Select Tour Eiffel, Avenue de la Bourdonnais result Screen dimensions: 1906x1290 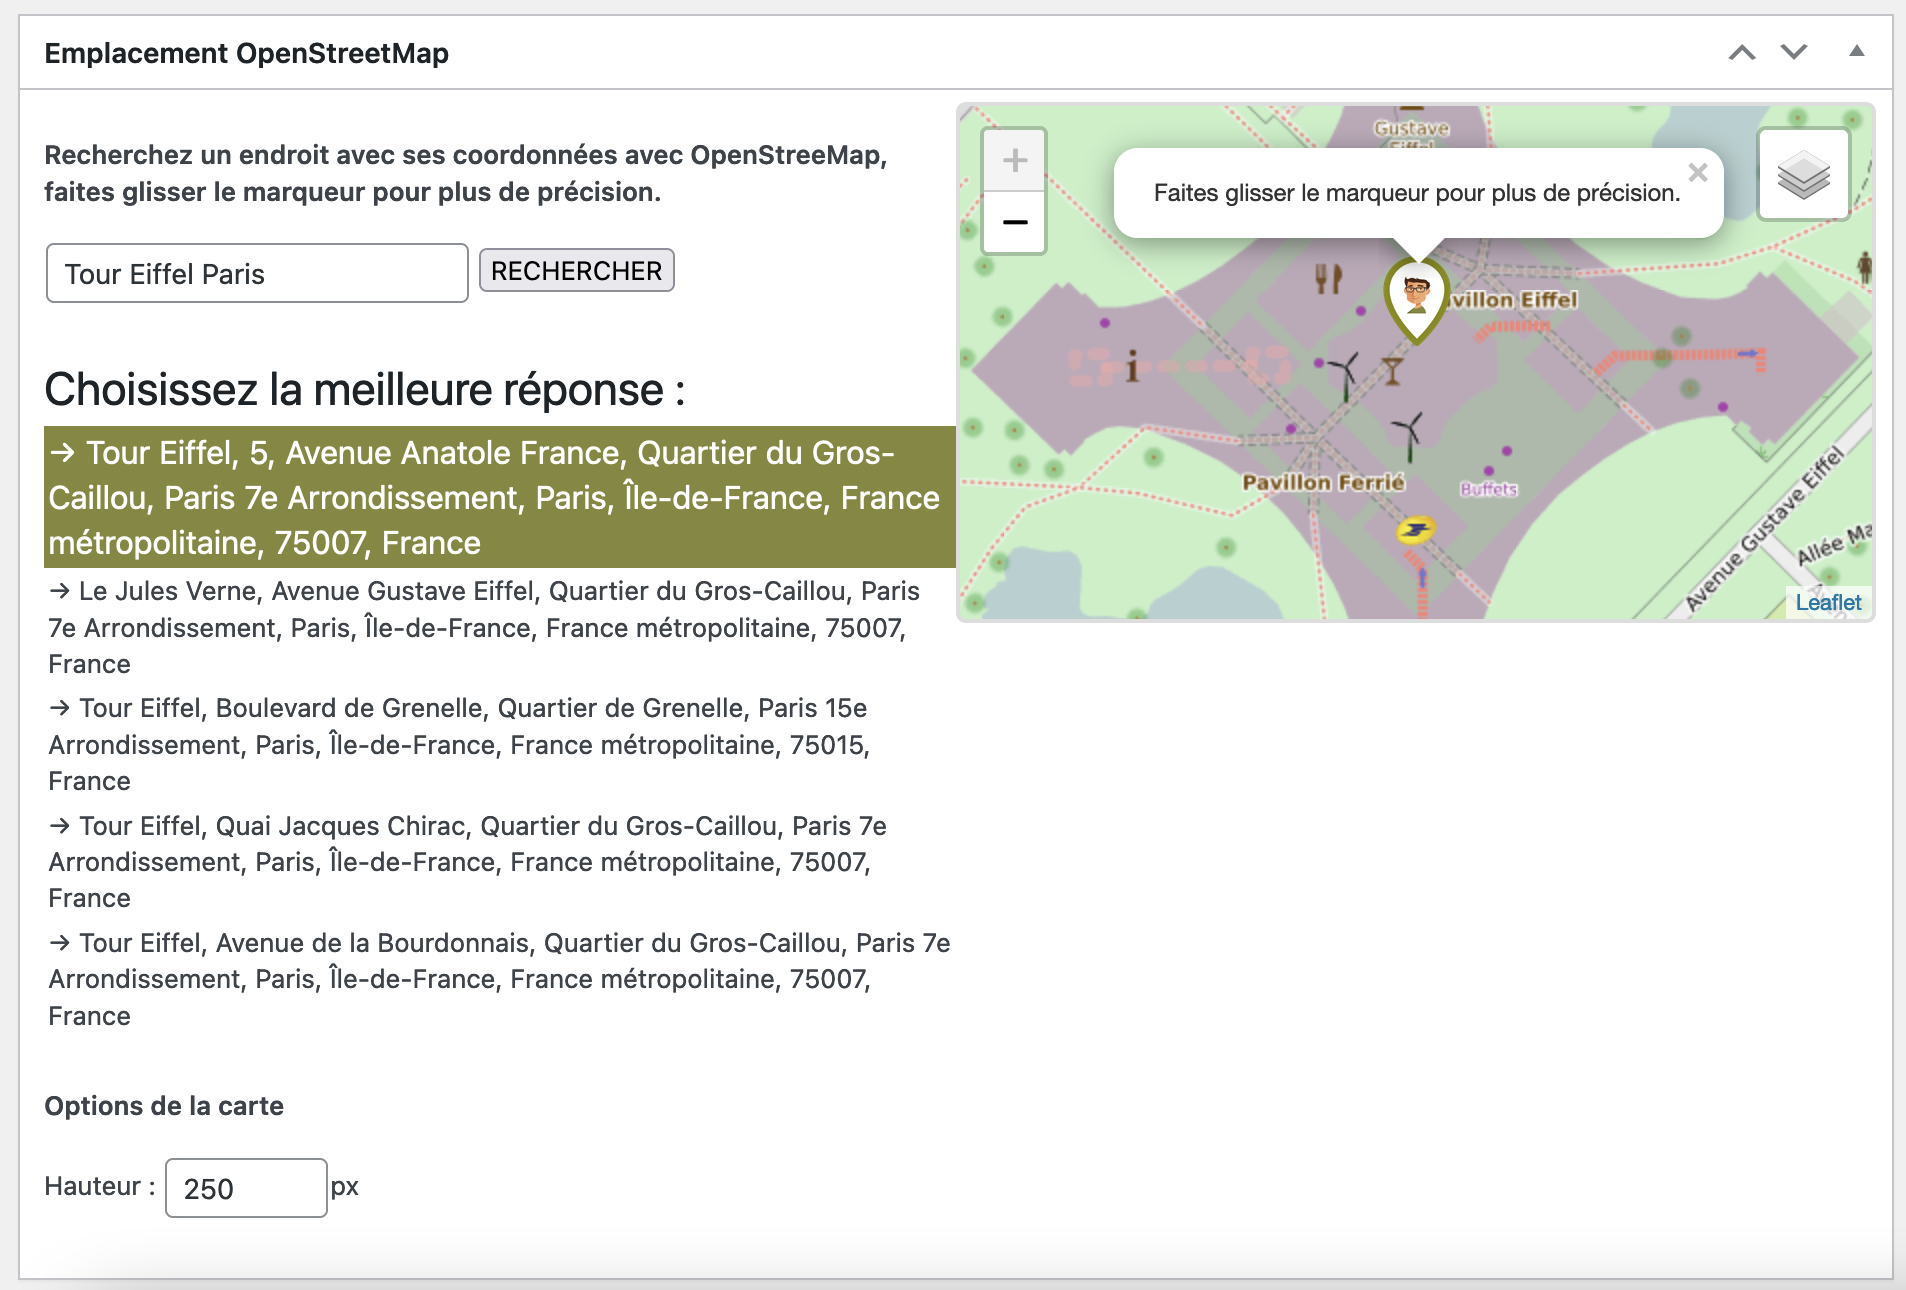tap(500, 979)
